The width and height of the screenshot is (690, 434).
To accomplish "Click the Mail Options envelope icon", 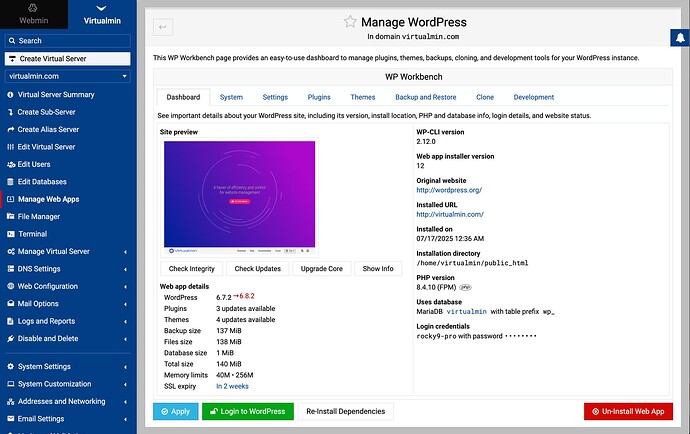I will [x=11, y=304].
